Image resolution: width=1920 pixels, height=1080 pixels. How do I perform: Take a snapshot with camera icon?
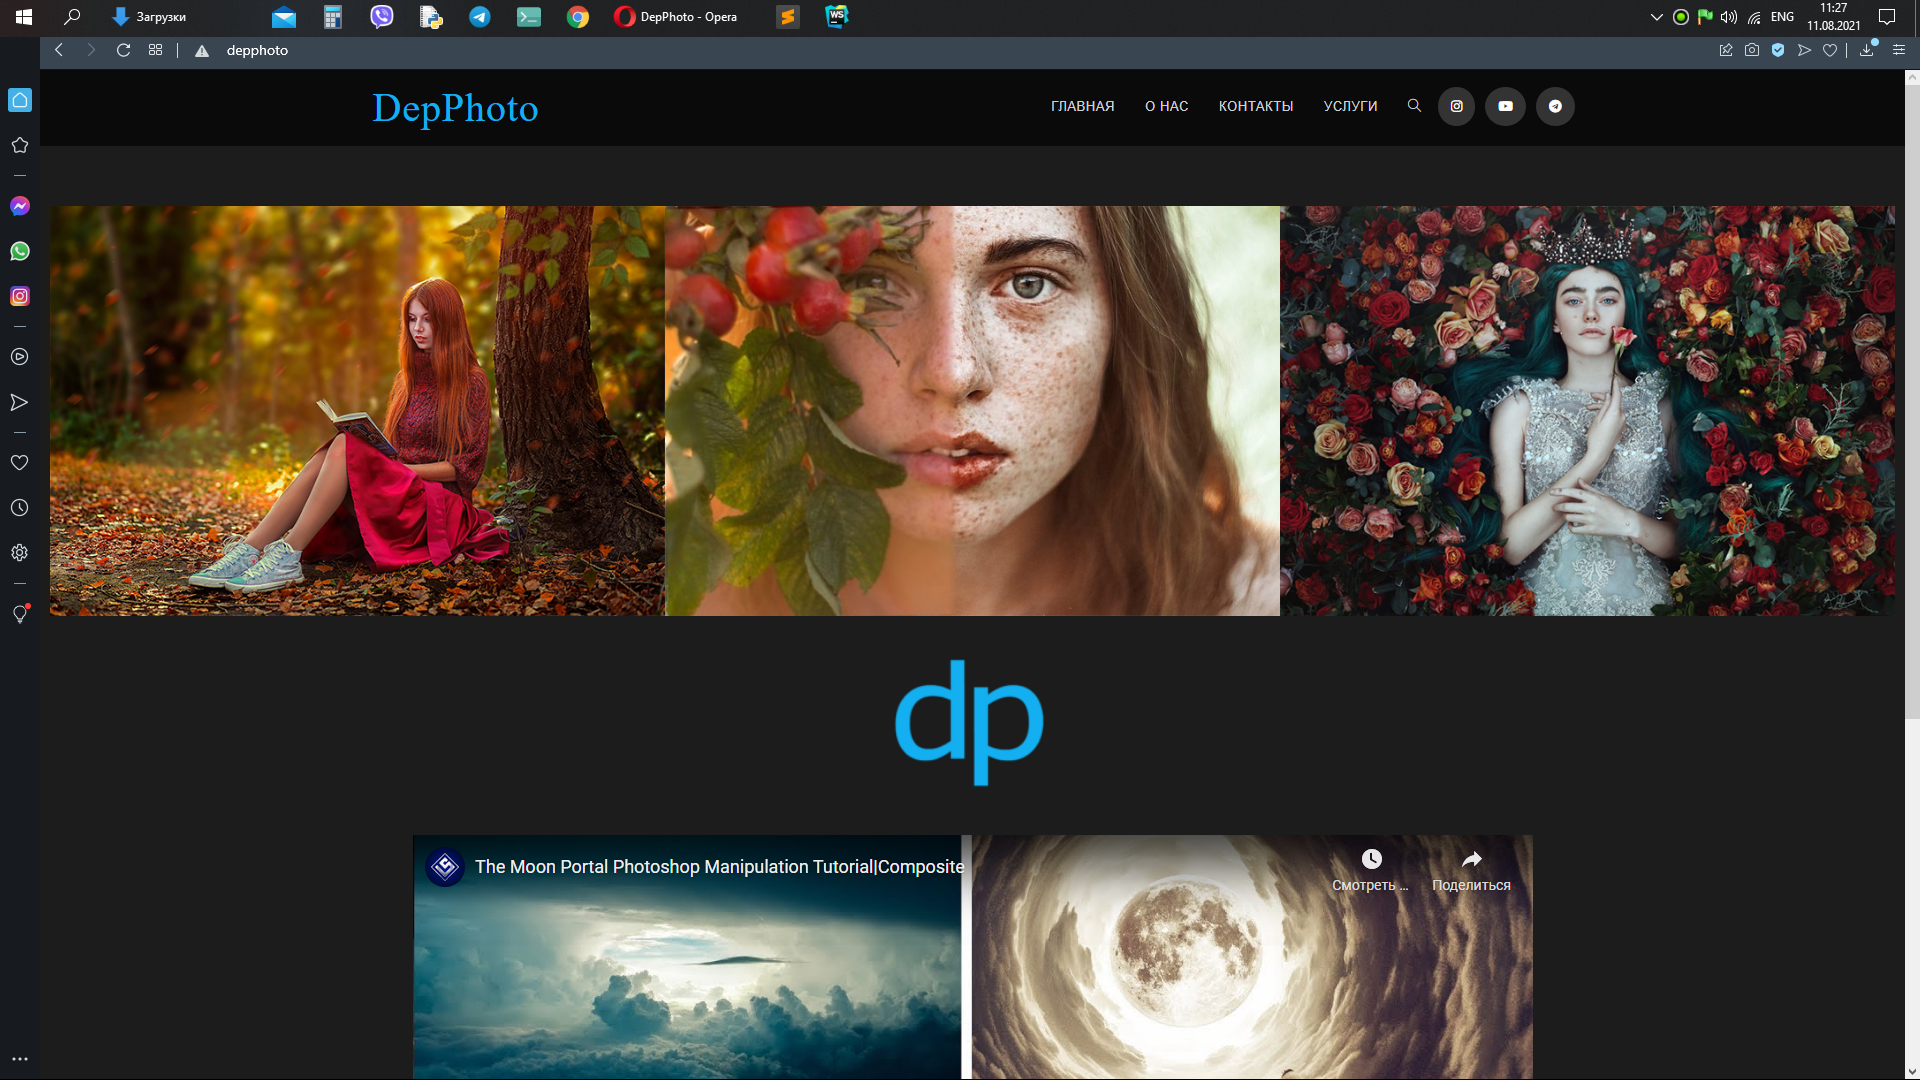[1752, 50]
